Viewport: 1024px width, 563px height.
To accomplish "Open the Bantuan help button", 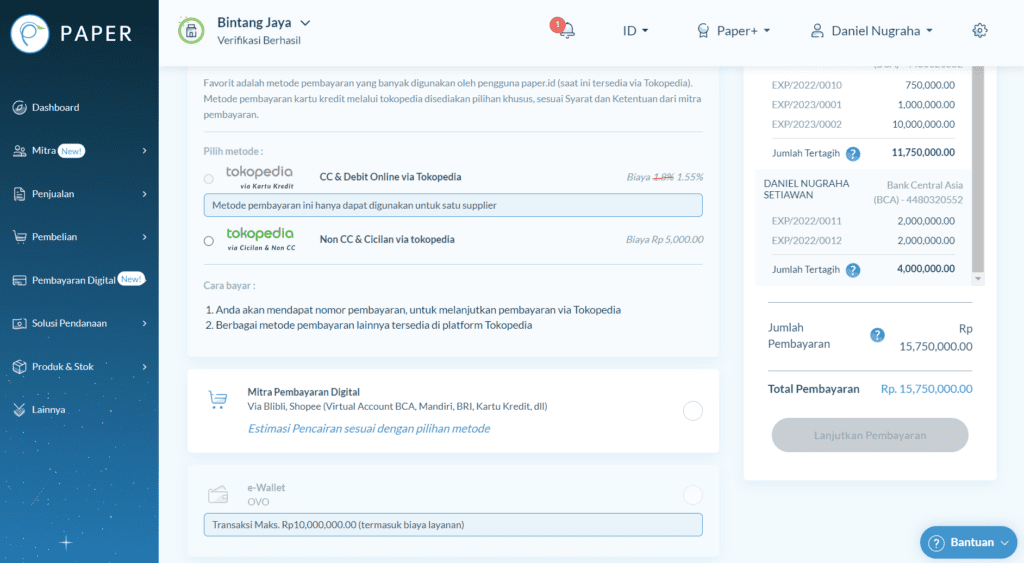I will 968,542.
